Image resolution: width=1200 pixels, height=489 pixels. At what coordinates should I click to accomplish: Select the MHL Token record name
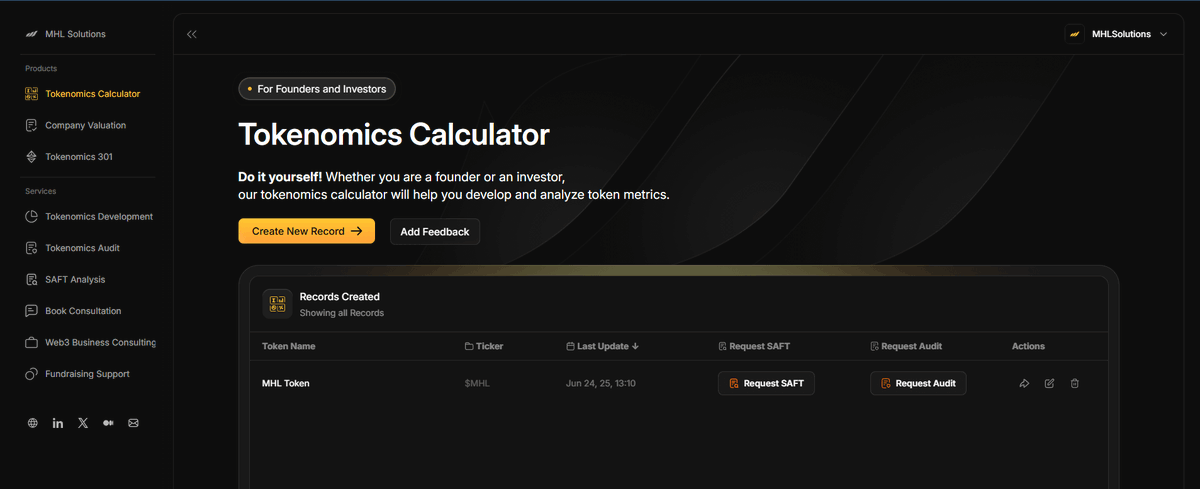click(x=286, y=383)
